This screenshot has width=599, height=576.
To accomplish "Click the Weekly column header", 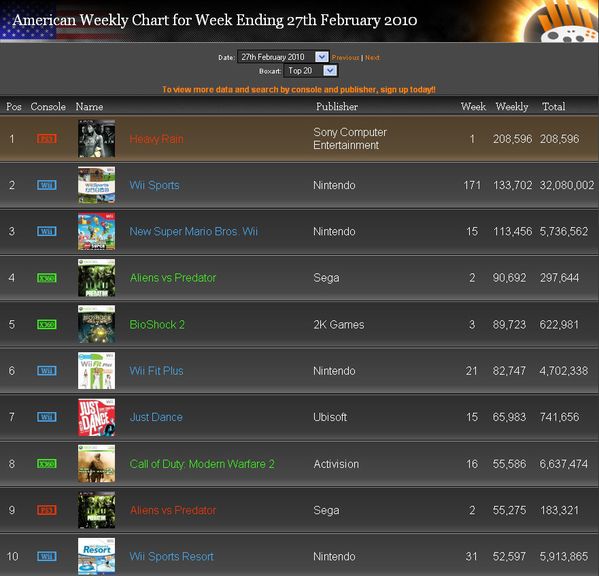I will [512, 107].
